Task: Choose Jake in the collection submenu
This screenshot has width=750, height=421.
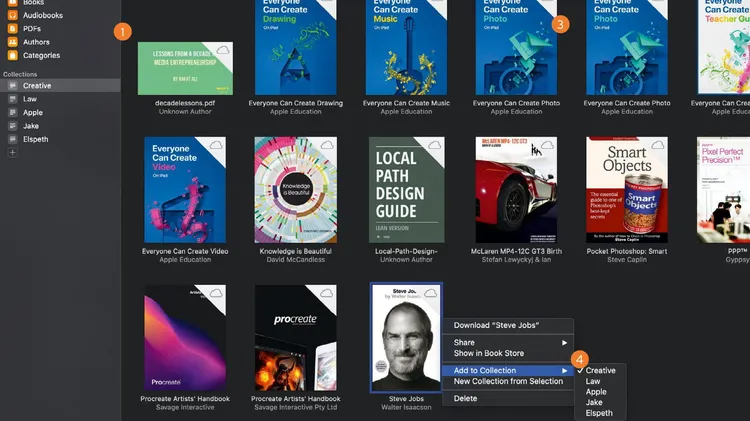Action: tap(594, 403)
